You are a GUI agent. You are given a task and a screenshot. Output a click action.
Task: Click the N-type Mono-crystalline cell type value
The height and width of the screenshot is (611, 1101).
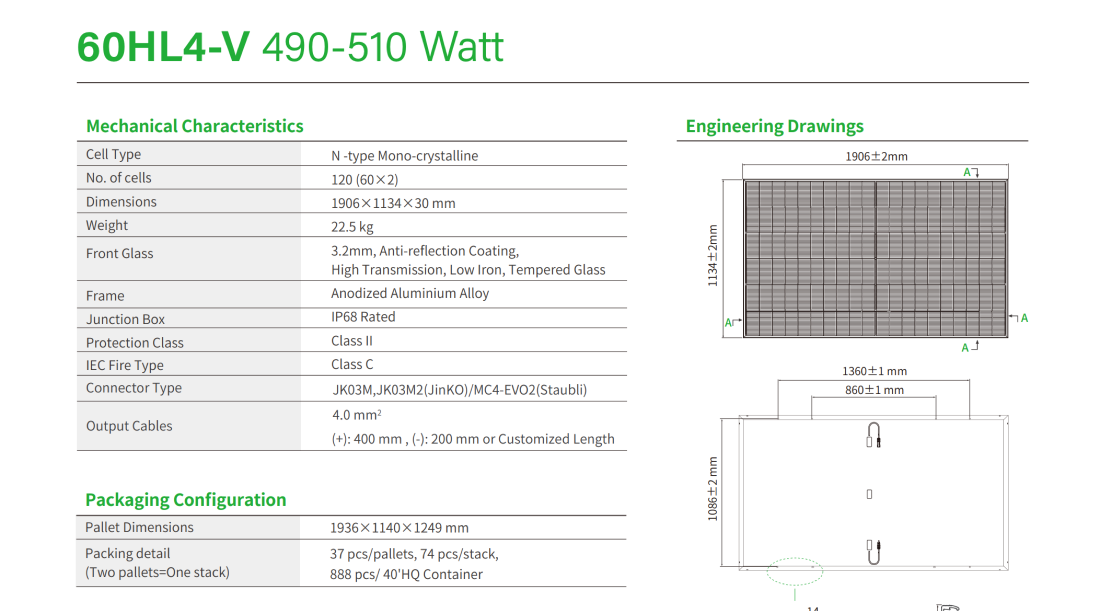click(405, 156)
